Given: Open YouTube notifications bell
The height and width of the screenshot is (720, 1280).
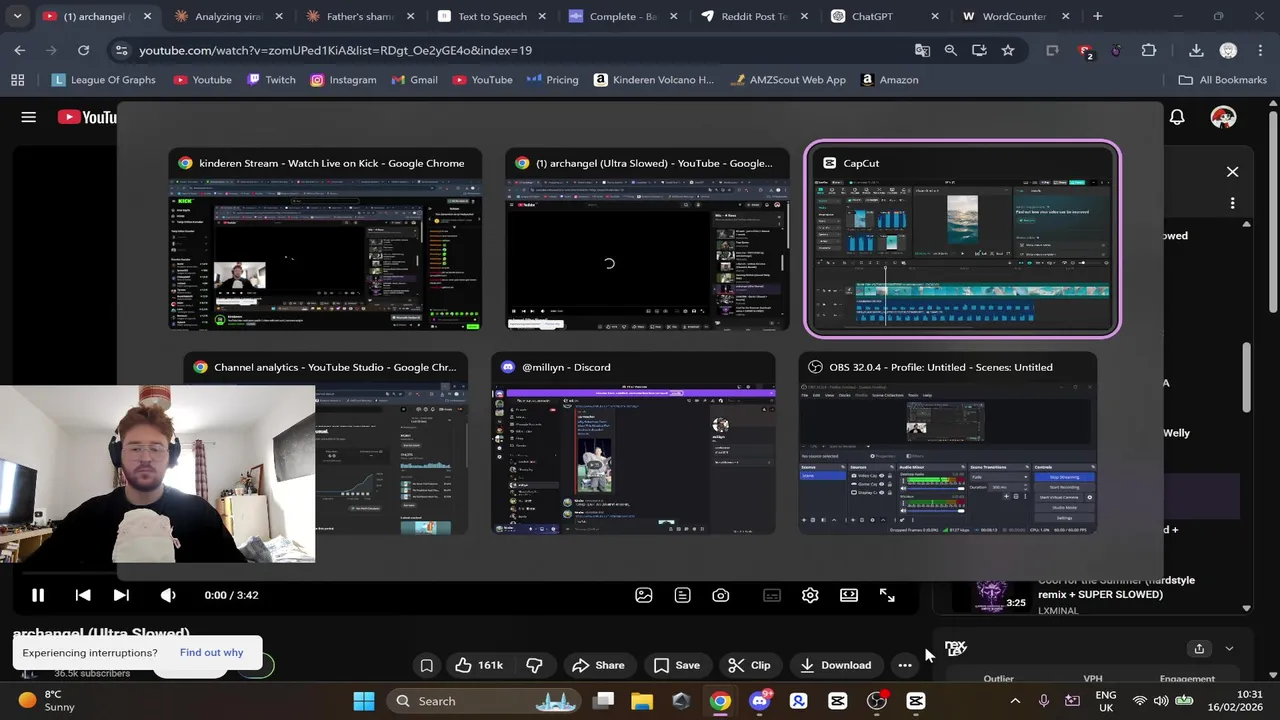Looking at the screenshot, I should click(1177, 117).
